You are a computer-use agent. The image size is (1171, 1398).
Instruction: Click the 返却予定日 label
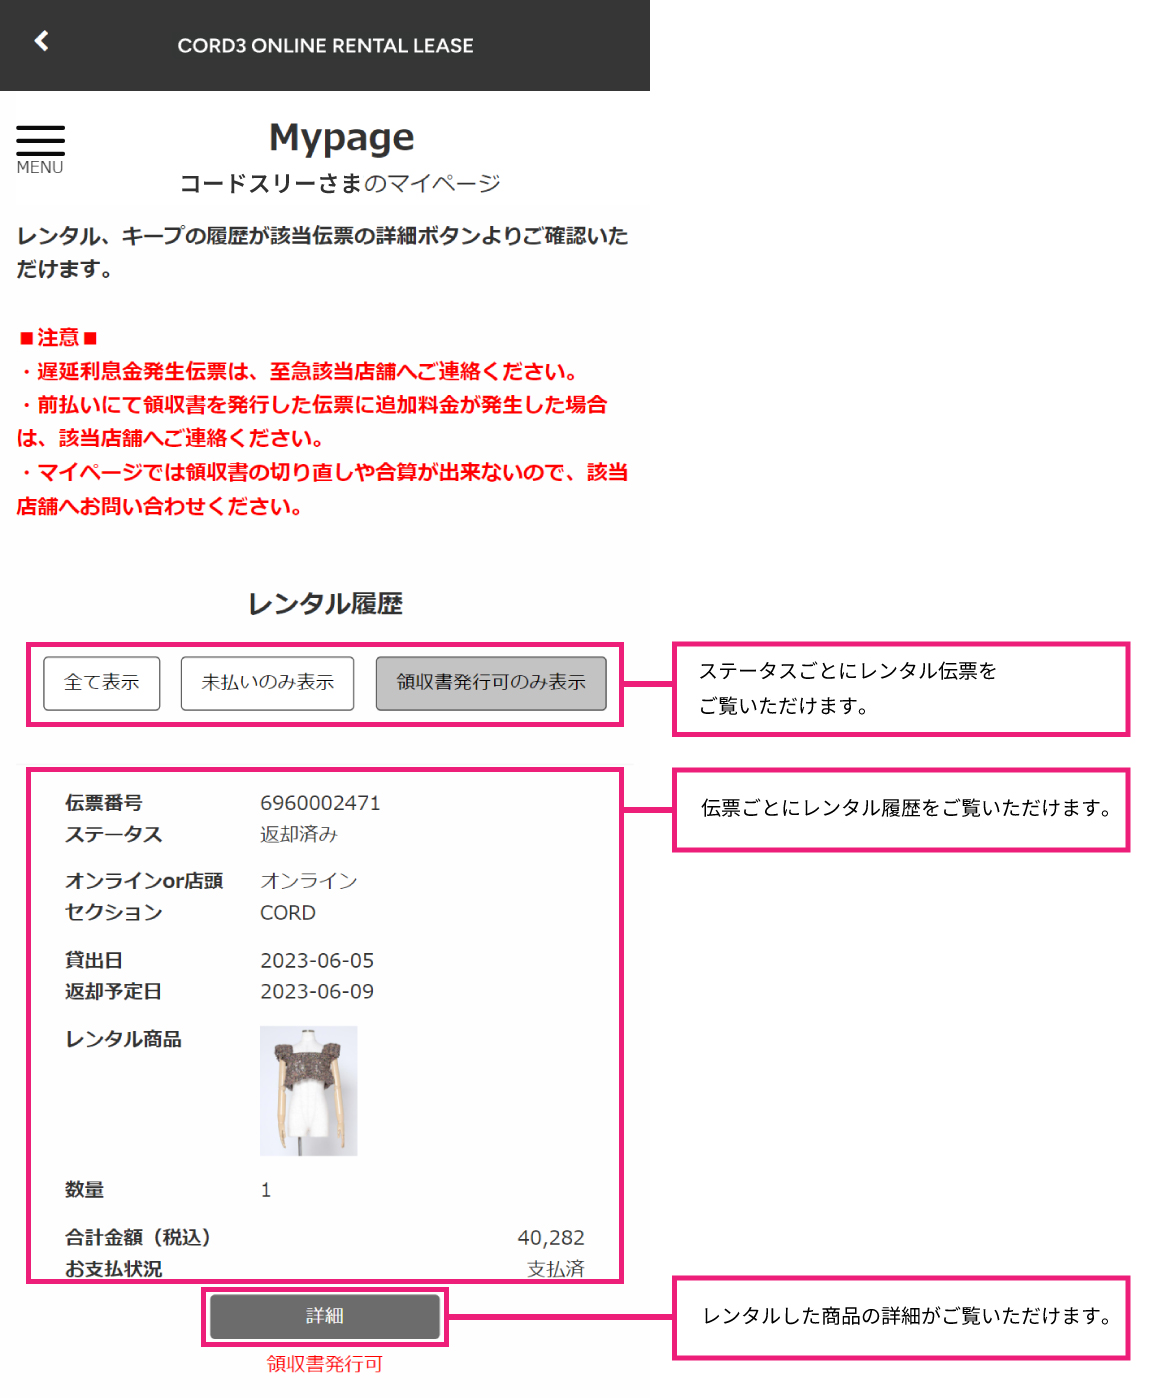pyautogui.click(x=113, y=992)
